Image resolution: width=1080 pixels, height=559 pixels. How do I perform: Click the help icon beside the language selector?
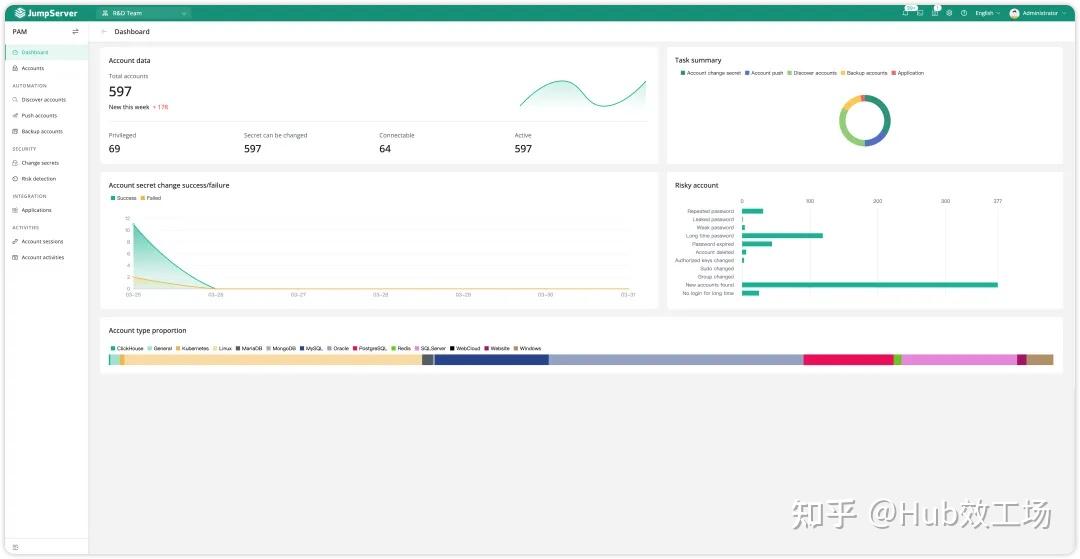[x=964, y=13]
